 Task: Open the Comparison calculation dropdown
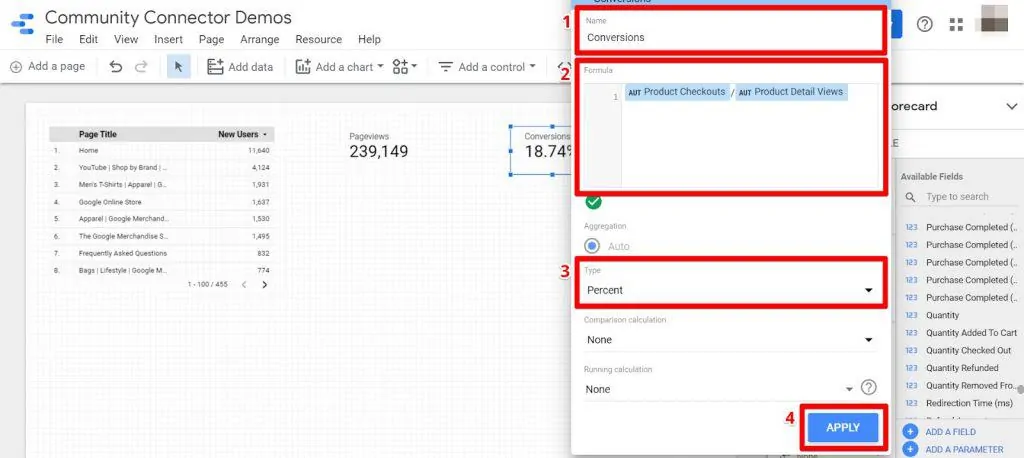pyautogui.click(x=729, y=340)
